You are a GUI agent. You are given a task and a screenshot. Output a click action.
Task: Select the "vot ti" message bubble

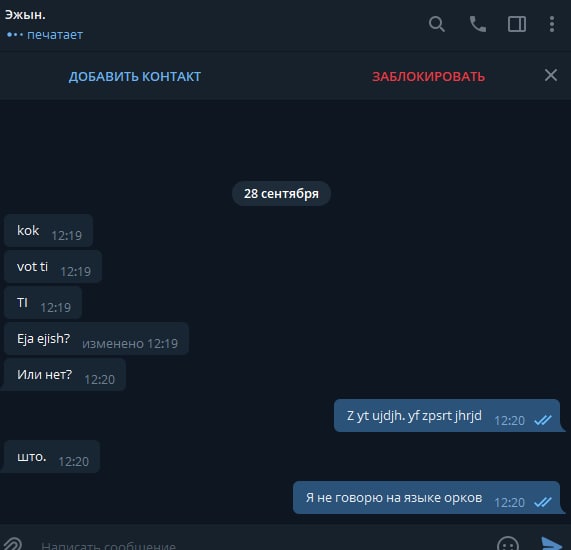click(x=52, y=267)
